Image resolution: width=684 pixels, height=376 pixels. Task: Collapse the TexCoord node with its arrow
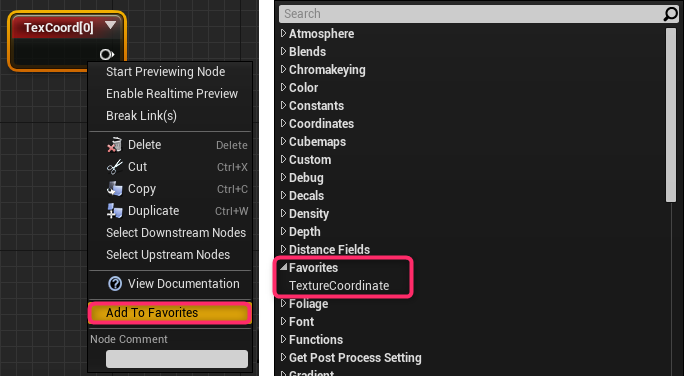point(111,25)
